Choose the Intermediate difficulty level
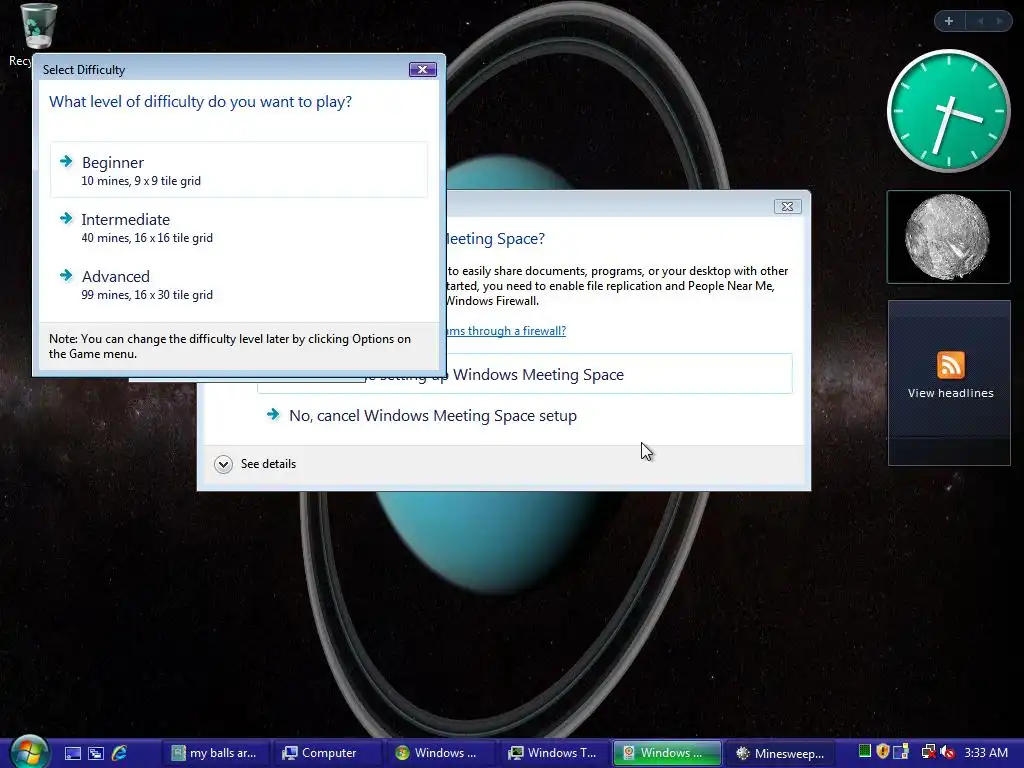Image resolution: width=1024 pixels, height=768 pixels. click(x=239, y=227)
